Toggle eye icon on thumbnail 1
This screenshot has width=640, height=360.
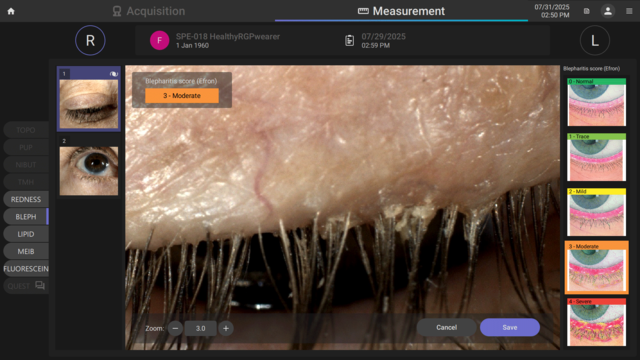point(113,74)
